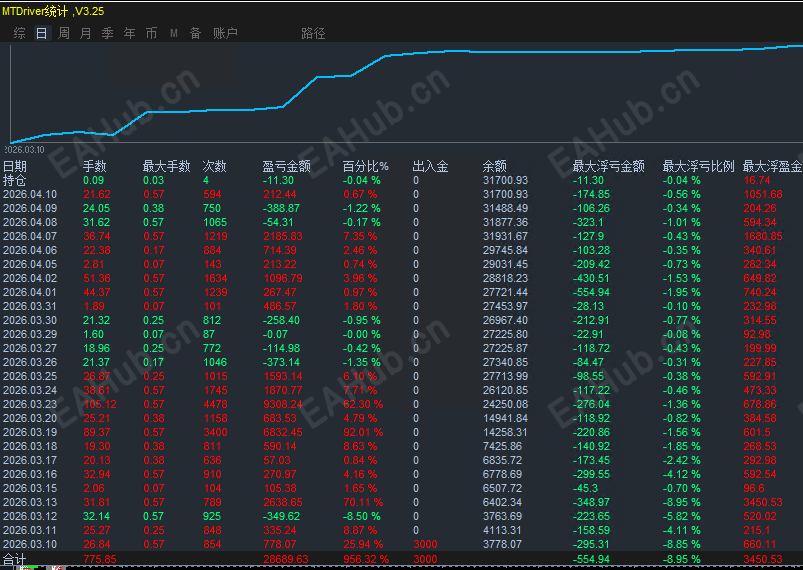This screenshot has width=803, height=570.
Task: Click total profit 28689.63
Action: (x=286, y=559)
